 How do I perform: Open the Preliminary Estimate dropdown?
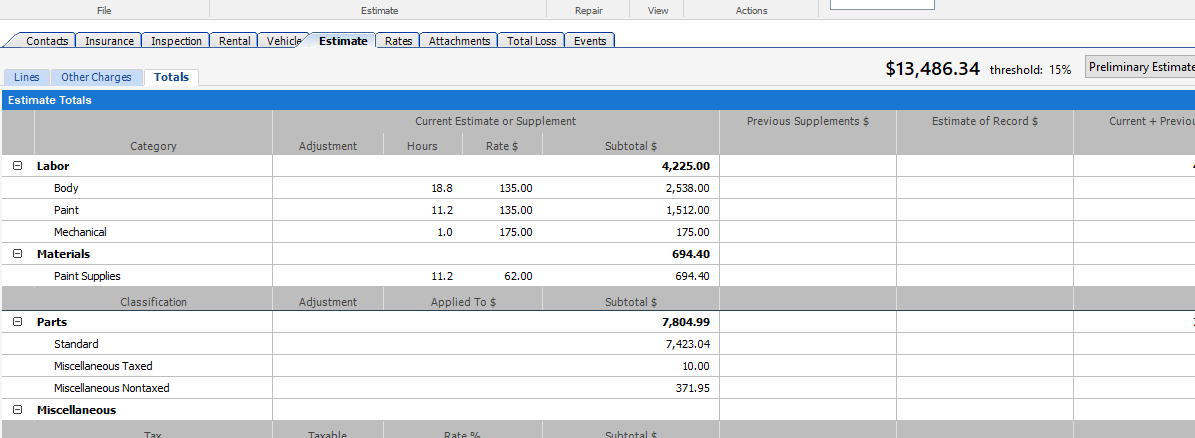click(1140, 67)
